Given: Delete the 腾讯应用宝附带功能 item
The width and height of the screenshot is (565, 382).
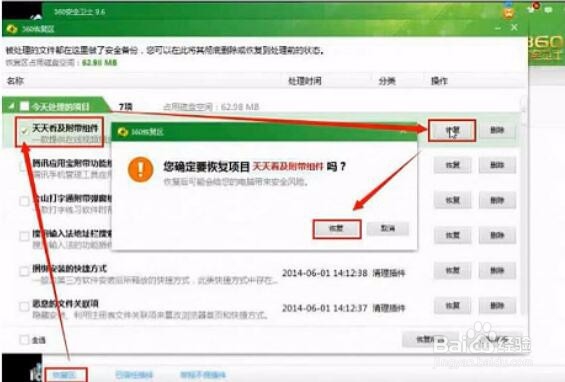Looking at the screenshot, I should 497,165.
